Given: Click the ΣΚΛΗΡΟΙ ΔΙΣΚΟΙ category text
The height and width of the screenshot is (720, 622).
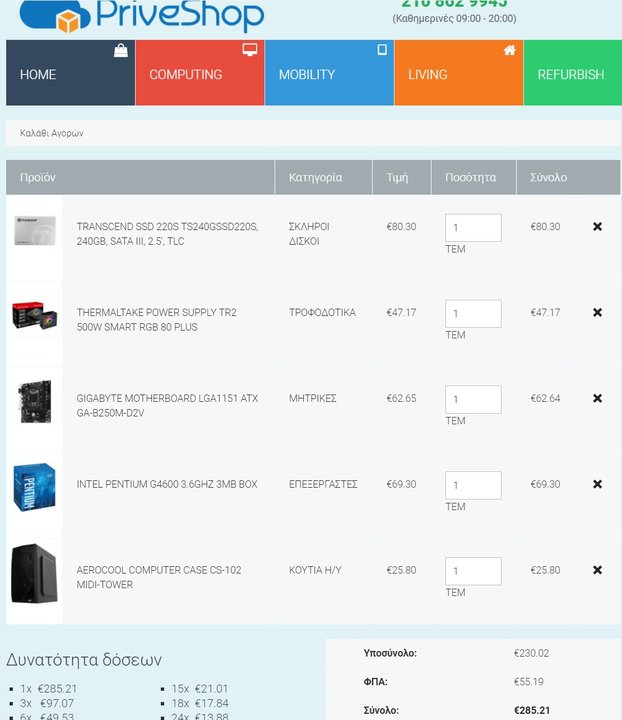Looking at the screenshot, I should tap(309, 234).
